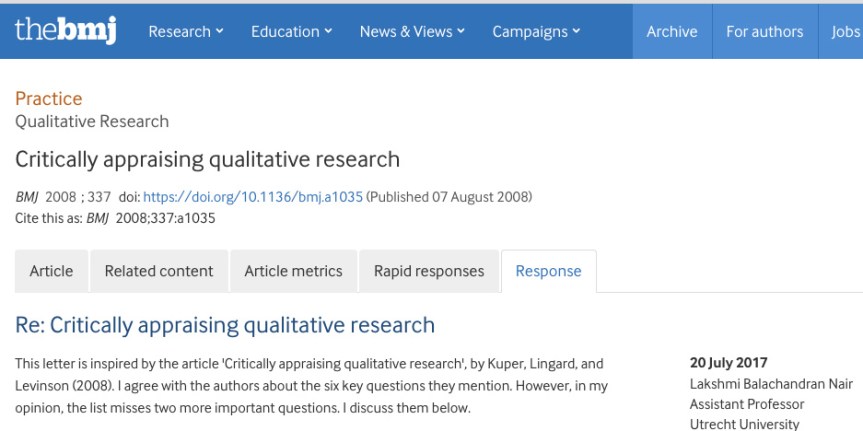Expand the Research menu chevron
Image resolution: width=863 pixels, height=431 pixels.
tap(219, 32)
